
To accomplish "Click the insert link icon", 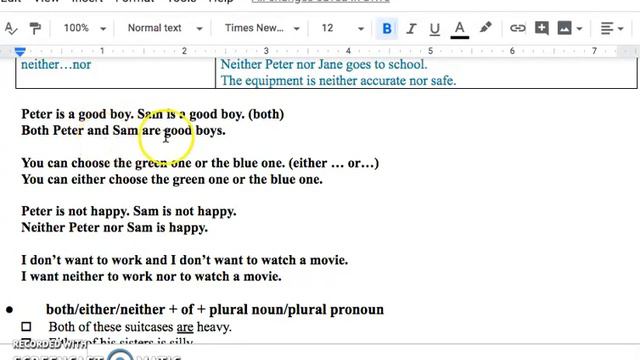I will coord(518,28).
